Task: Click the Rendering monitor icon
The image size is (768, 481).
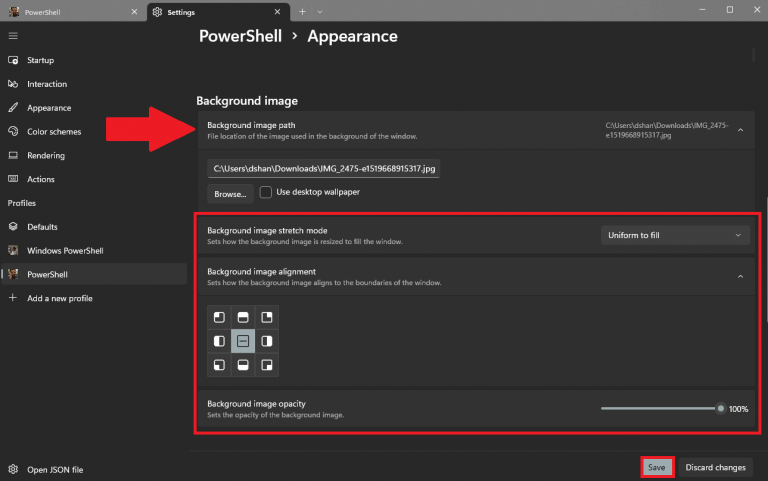Action: click(x=13, y=155)
